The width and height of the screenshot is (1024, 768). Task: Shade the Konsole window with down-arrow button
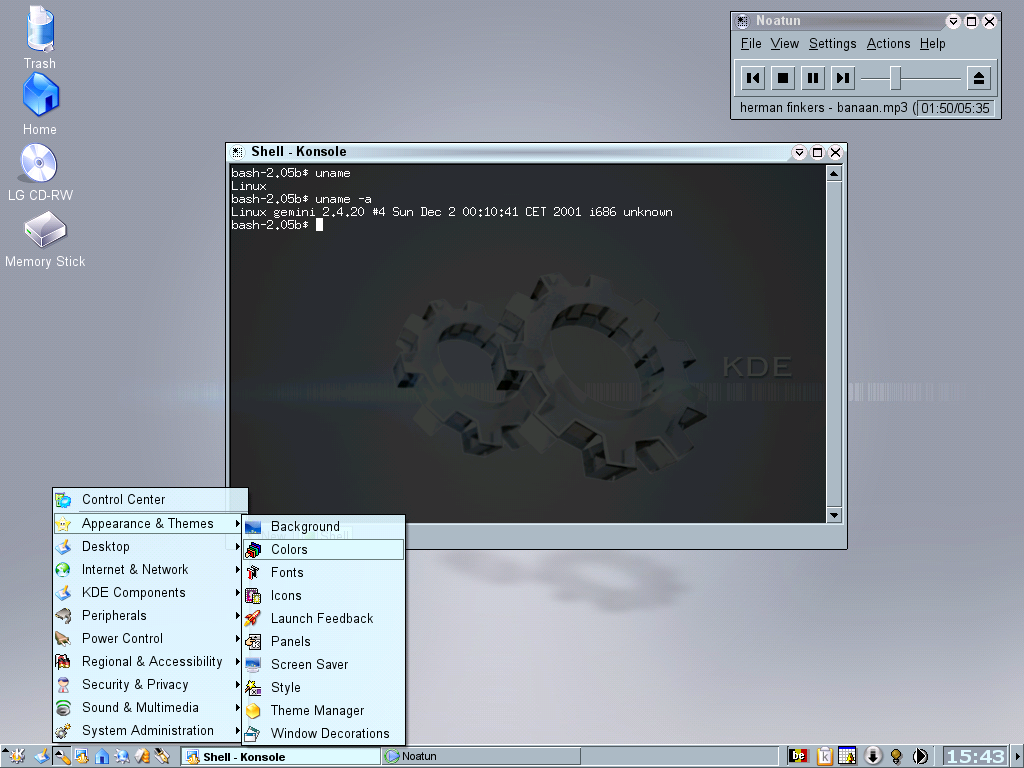799,153
